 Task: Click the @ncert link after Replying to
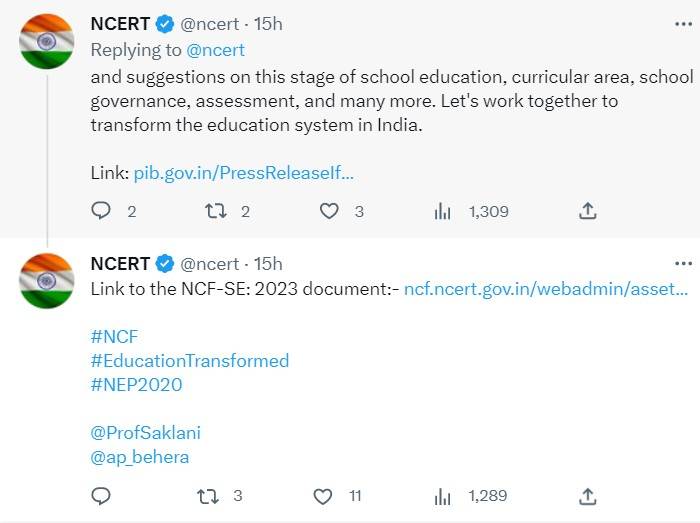click(214, 49)
